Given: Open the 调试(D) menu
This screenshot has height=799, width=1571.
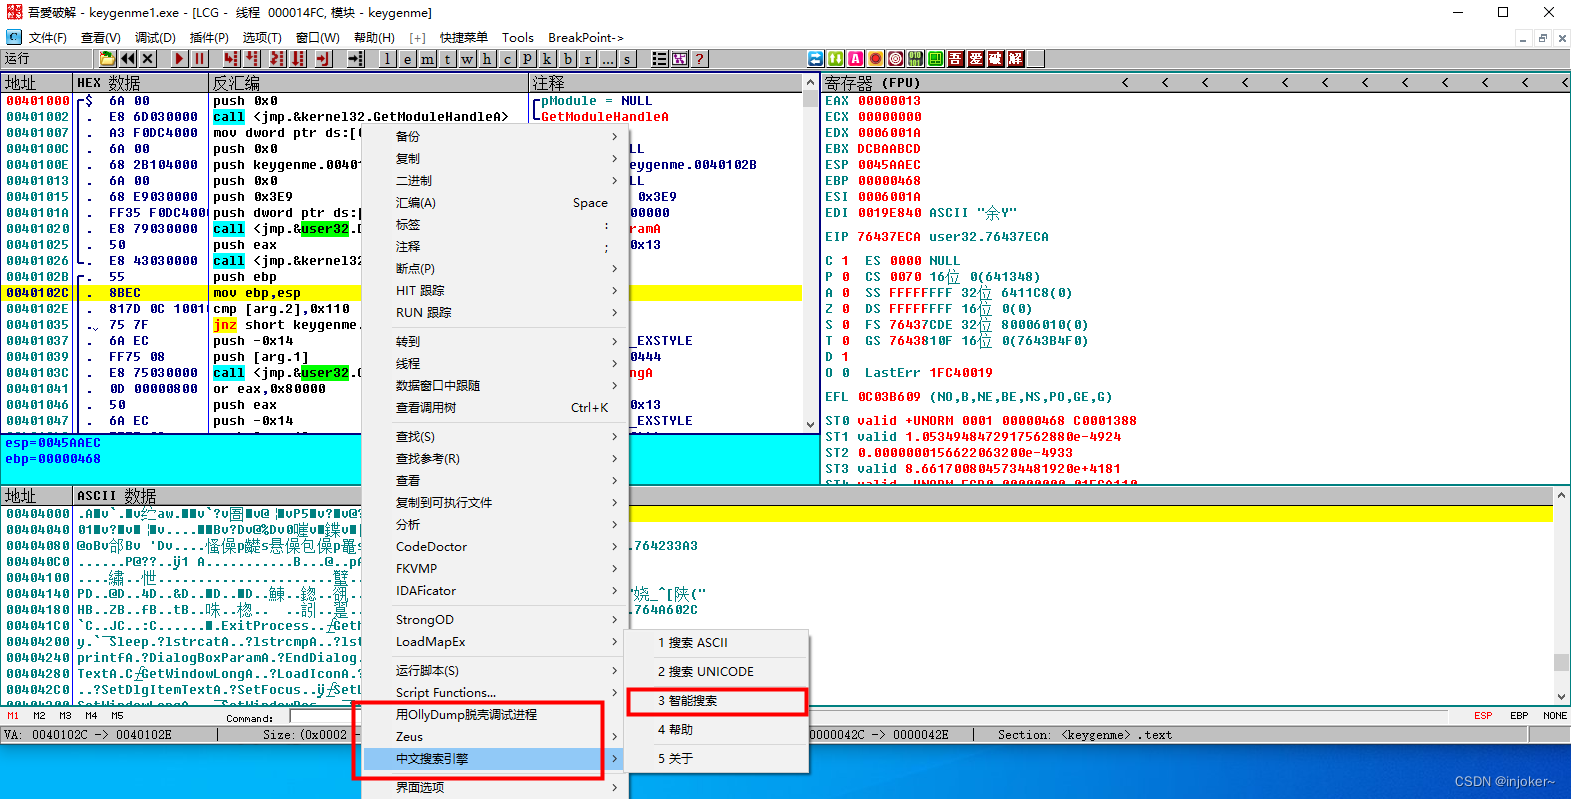Looking at the screenshot, I should click(x=155, y=37).
